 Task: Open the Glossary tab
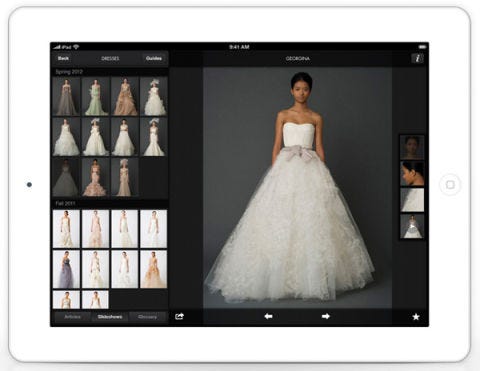point(147,317)
